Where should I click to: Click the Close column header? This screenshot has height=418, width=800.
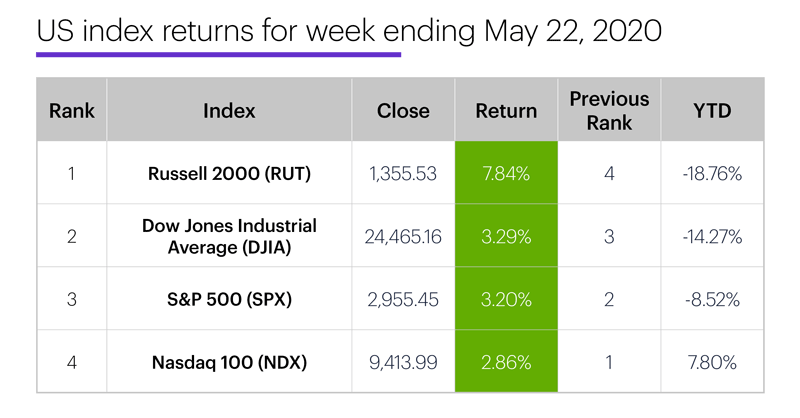404,111
